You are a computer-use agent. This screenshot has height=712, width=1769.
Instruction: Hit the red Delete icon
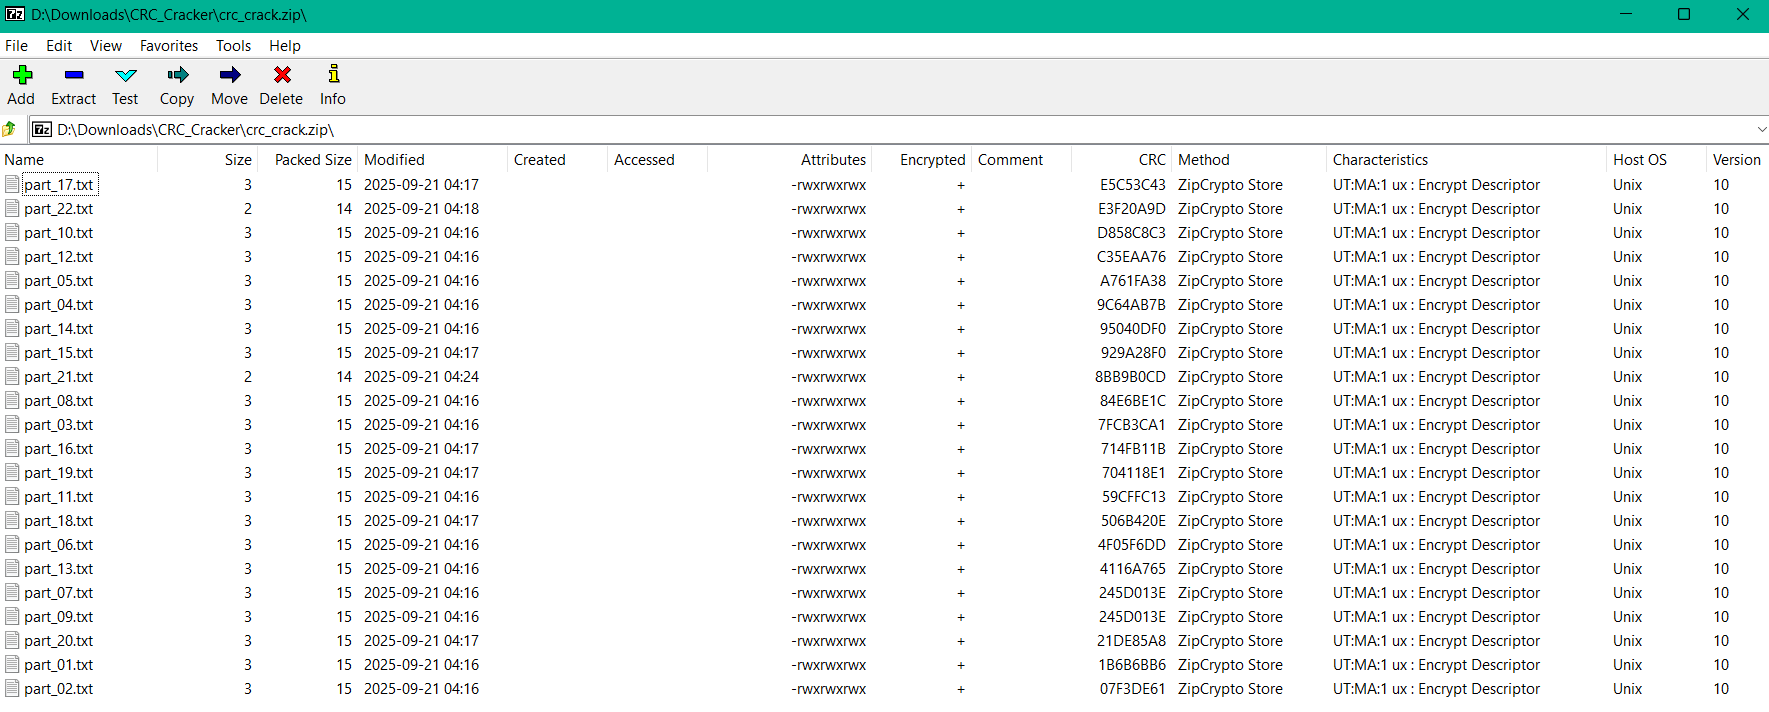[x=282, y=76]
